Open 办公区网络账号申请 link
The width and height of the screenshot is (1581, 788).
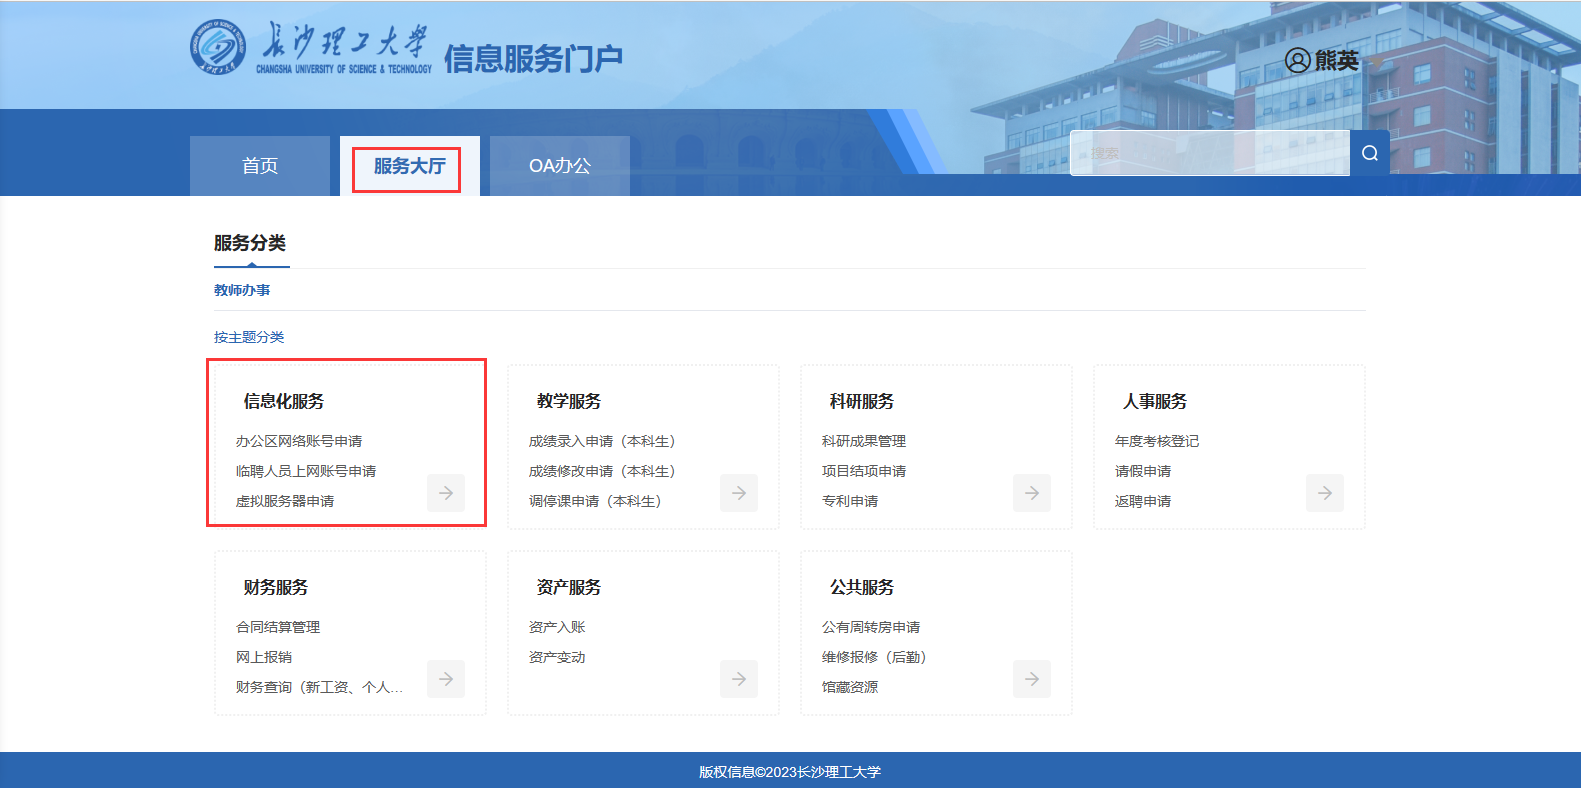click(x=299, y=441)
